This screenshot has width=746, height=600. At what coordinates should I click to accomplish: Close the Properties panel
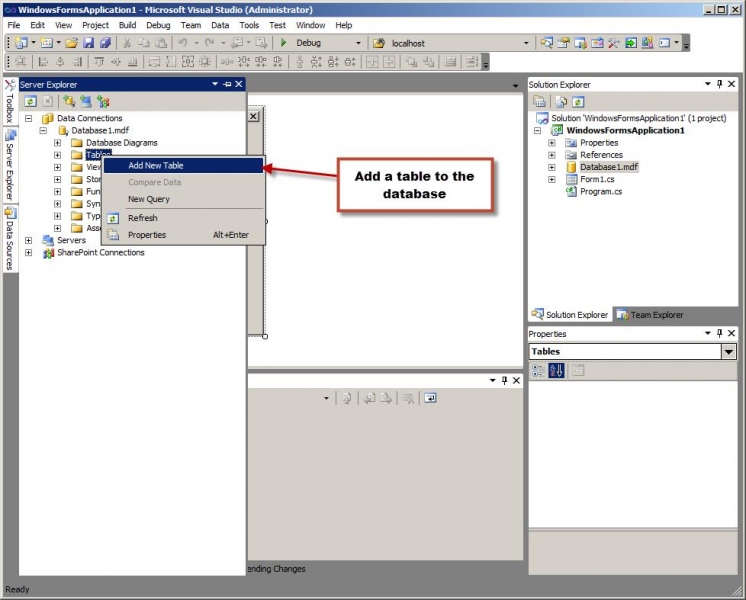tap(732, 334)
